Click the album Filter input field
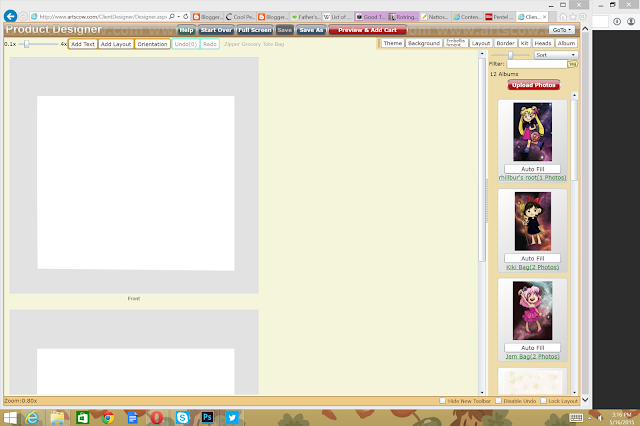The width and height of the screenshot is (640, 426). point(537,64)
